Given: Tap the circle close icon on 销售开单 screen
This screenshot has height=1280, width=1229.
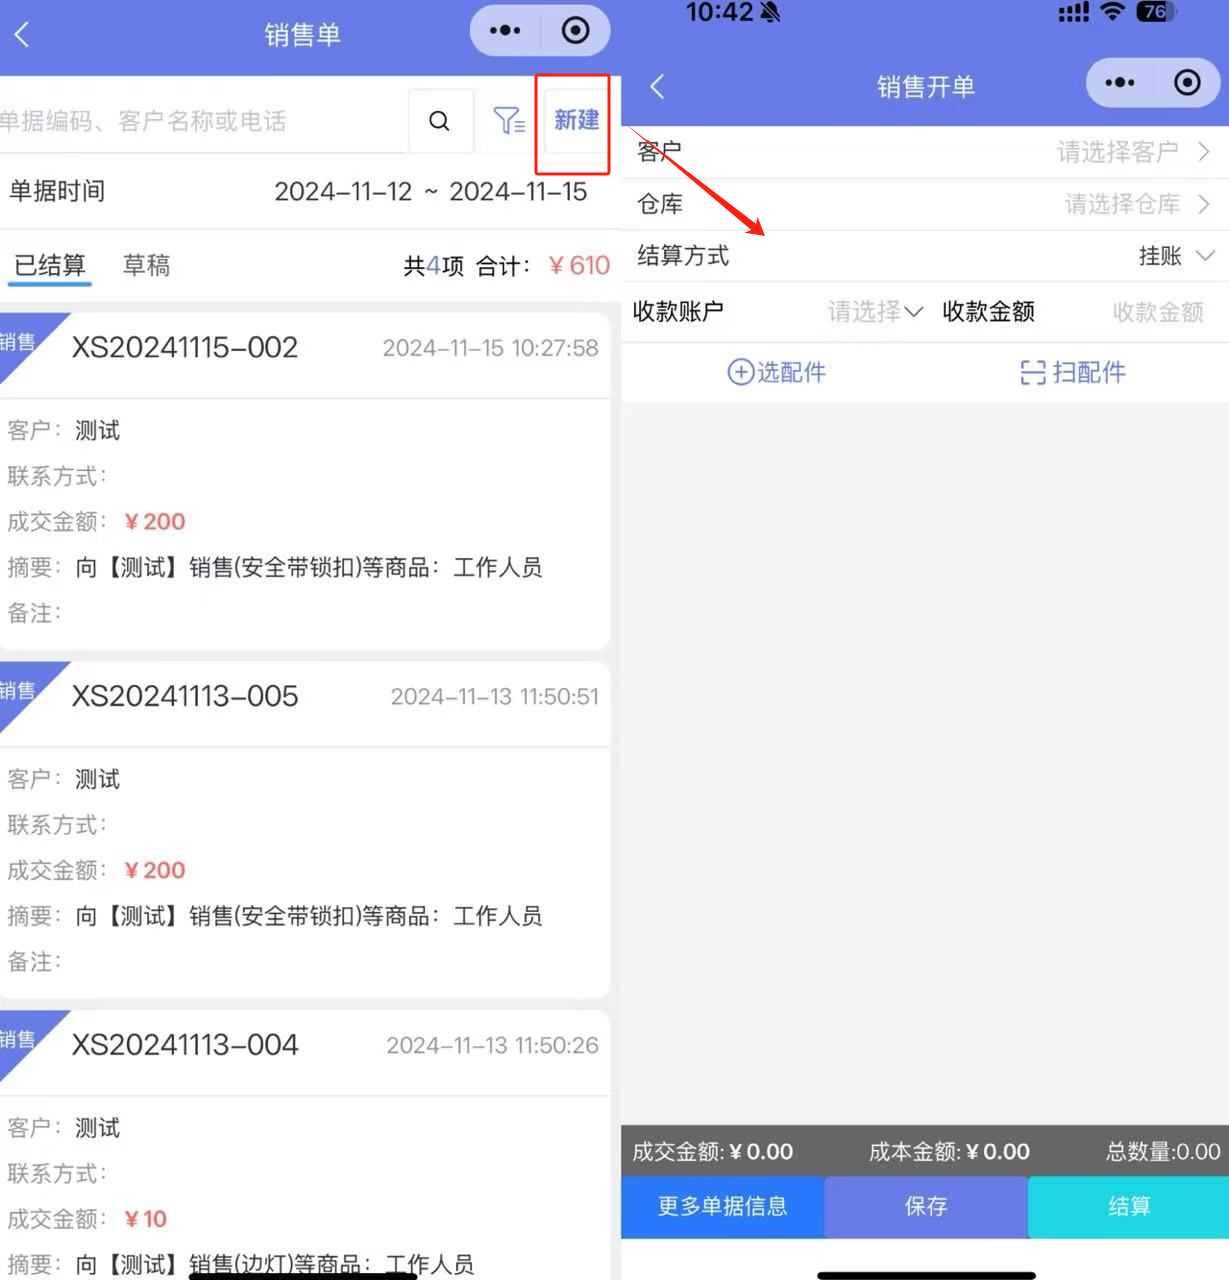Looking at the screenshot, I should (1187, 83).
